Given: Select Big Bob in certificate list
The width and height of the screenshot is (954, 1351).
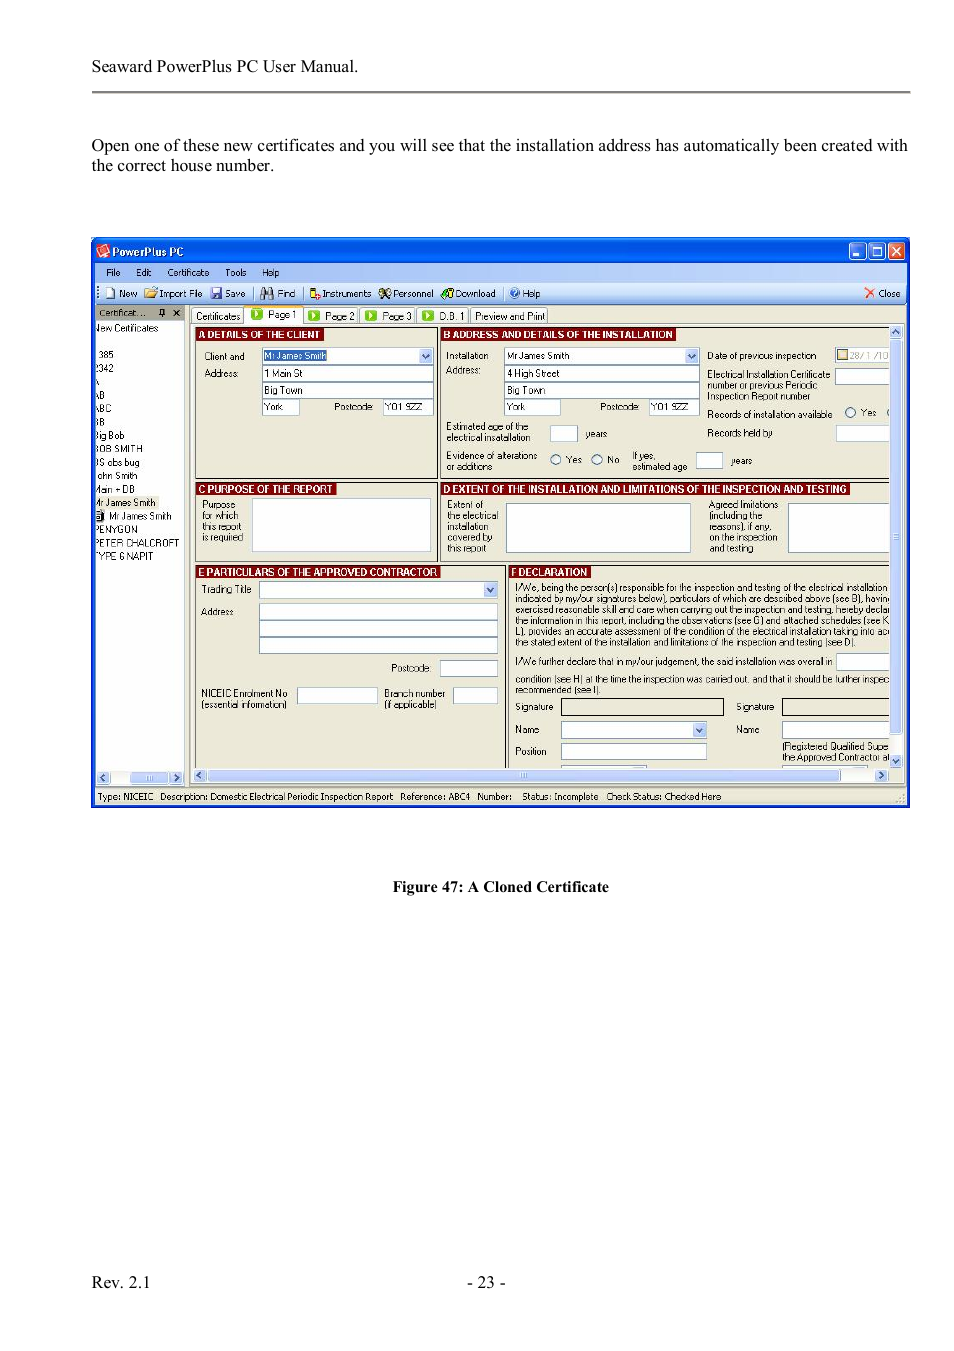Looking at the screenshot, I should (x=110, y=435).
